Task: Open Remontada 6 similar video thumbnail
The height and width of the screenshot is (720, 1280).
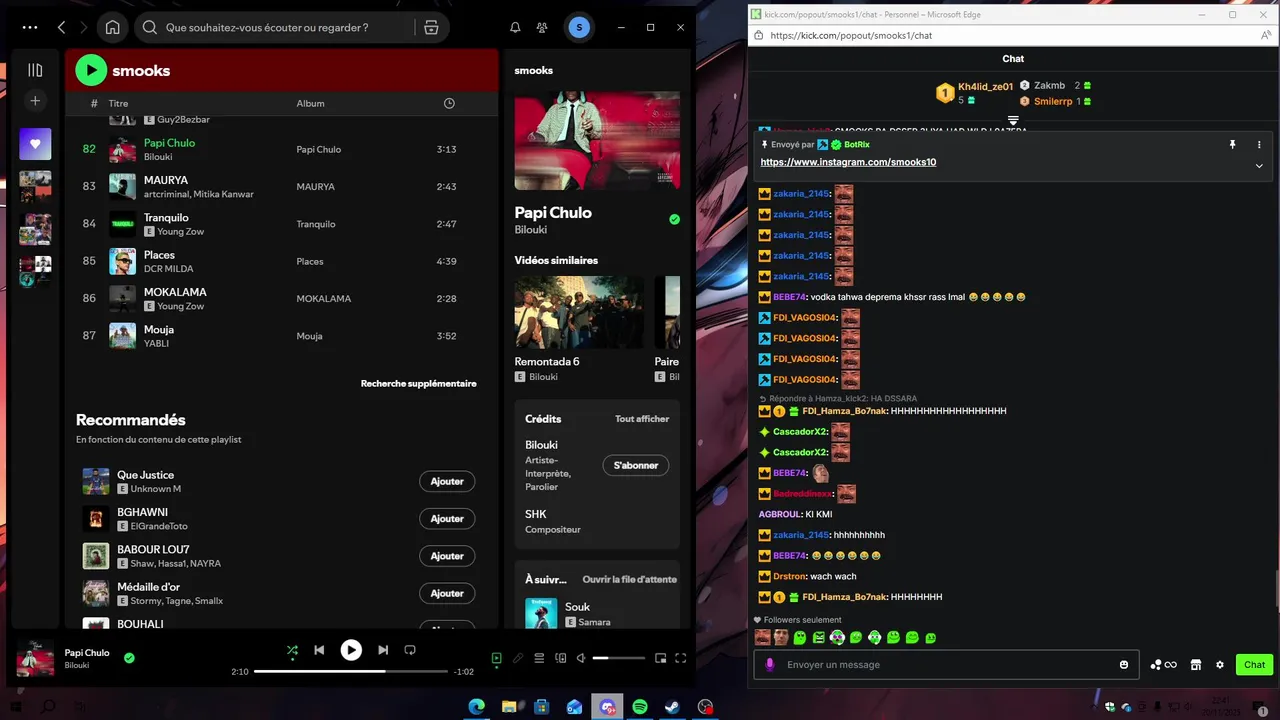Action: 579,312
